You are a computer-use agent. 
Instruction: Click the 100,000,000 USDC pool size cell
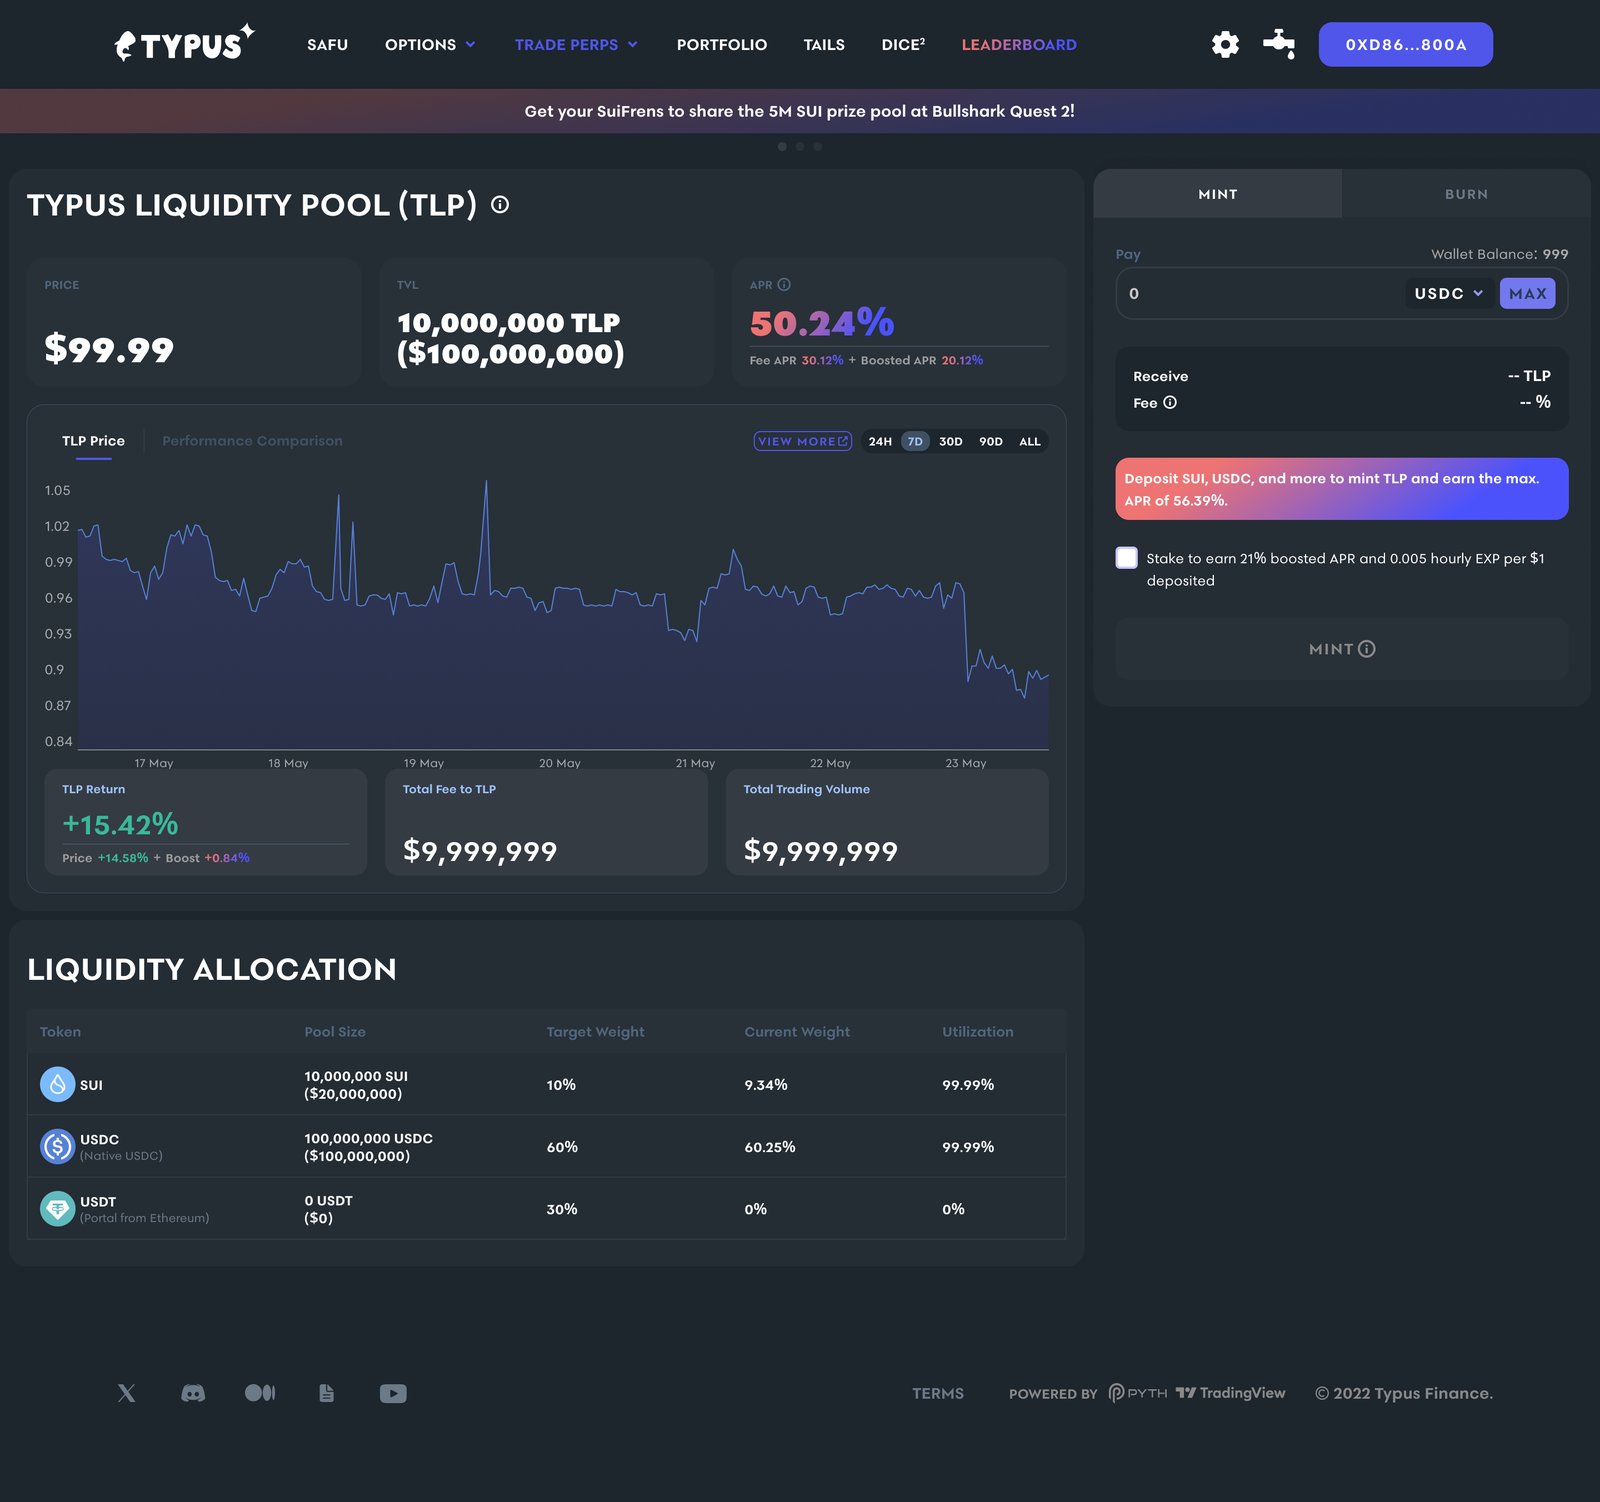pos(368,1147)
